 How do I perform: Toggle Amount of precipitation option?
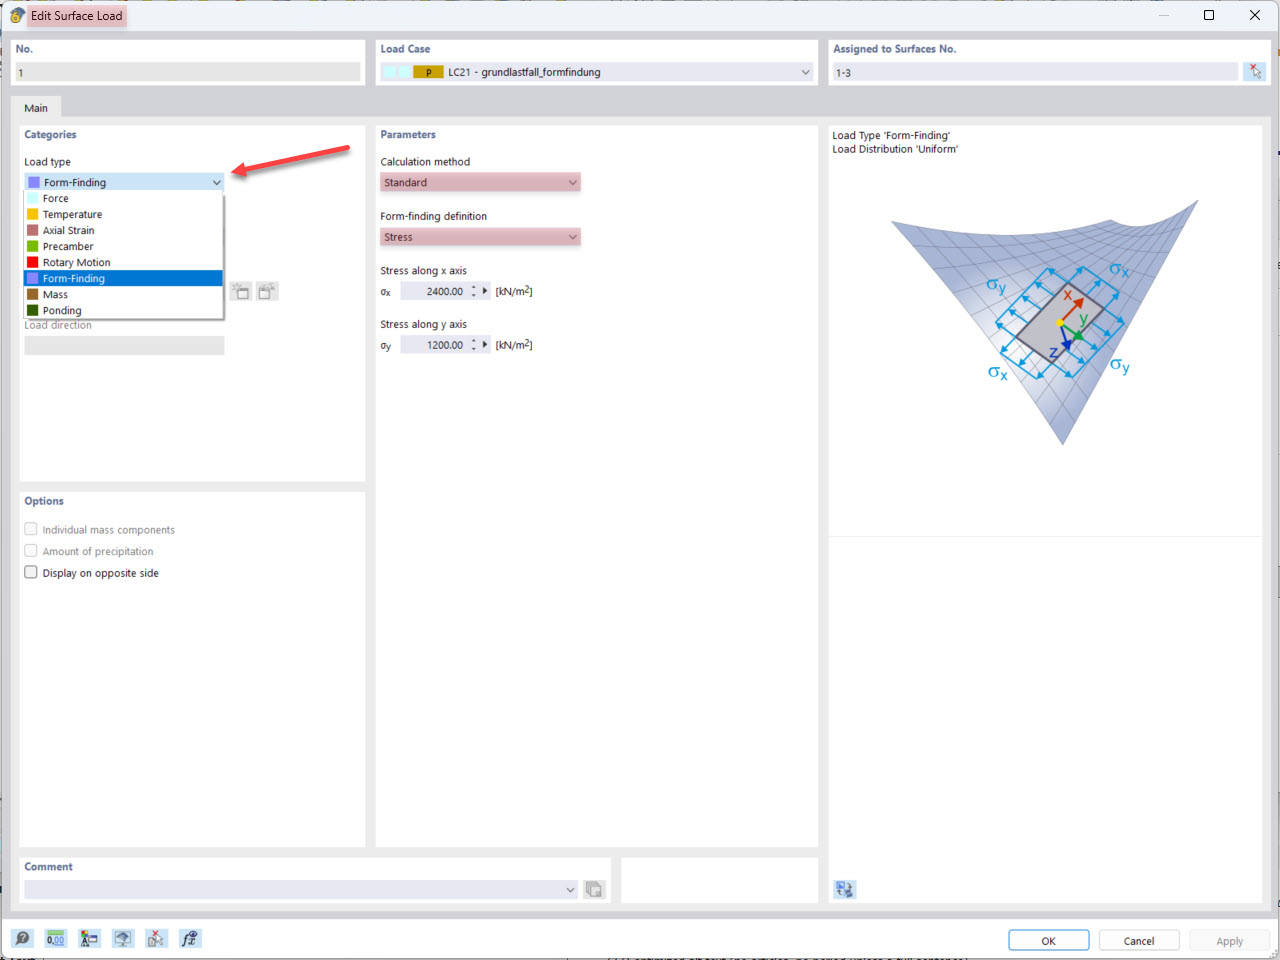(x=30, y=551)
